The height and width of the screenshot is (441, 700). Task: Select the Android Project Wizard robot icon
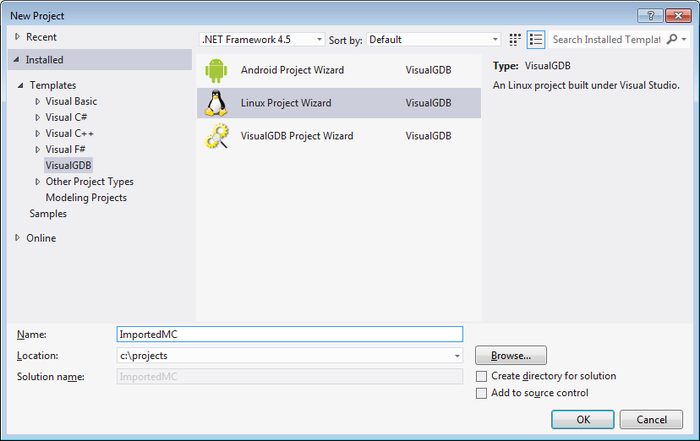coord(216,71)
